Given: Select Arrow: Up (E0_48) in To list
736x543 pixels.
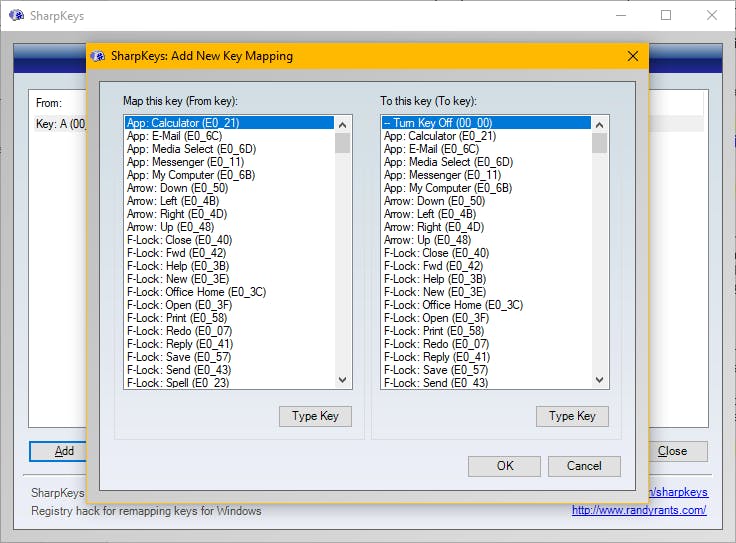Looking at the screenshot, I should point(486,240).
